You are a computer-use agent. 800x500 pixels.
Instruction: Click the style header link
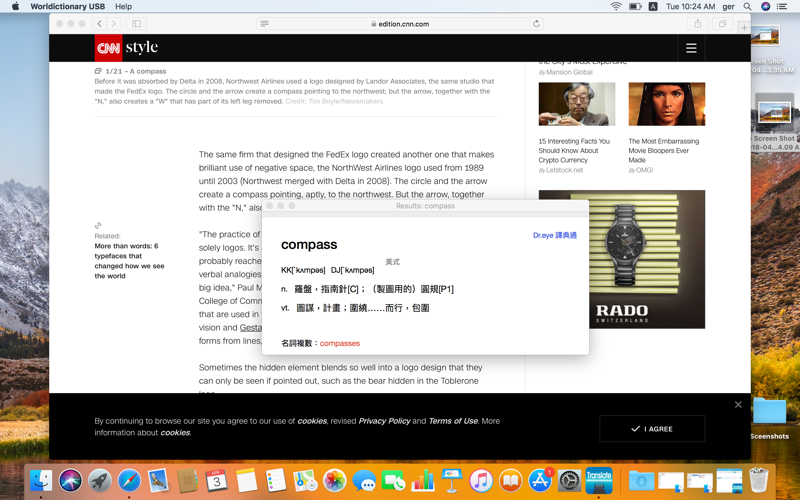[141, 47]
